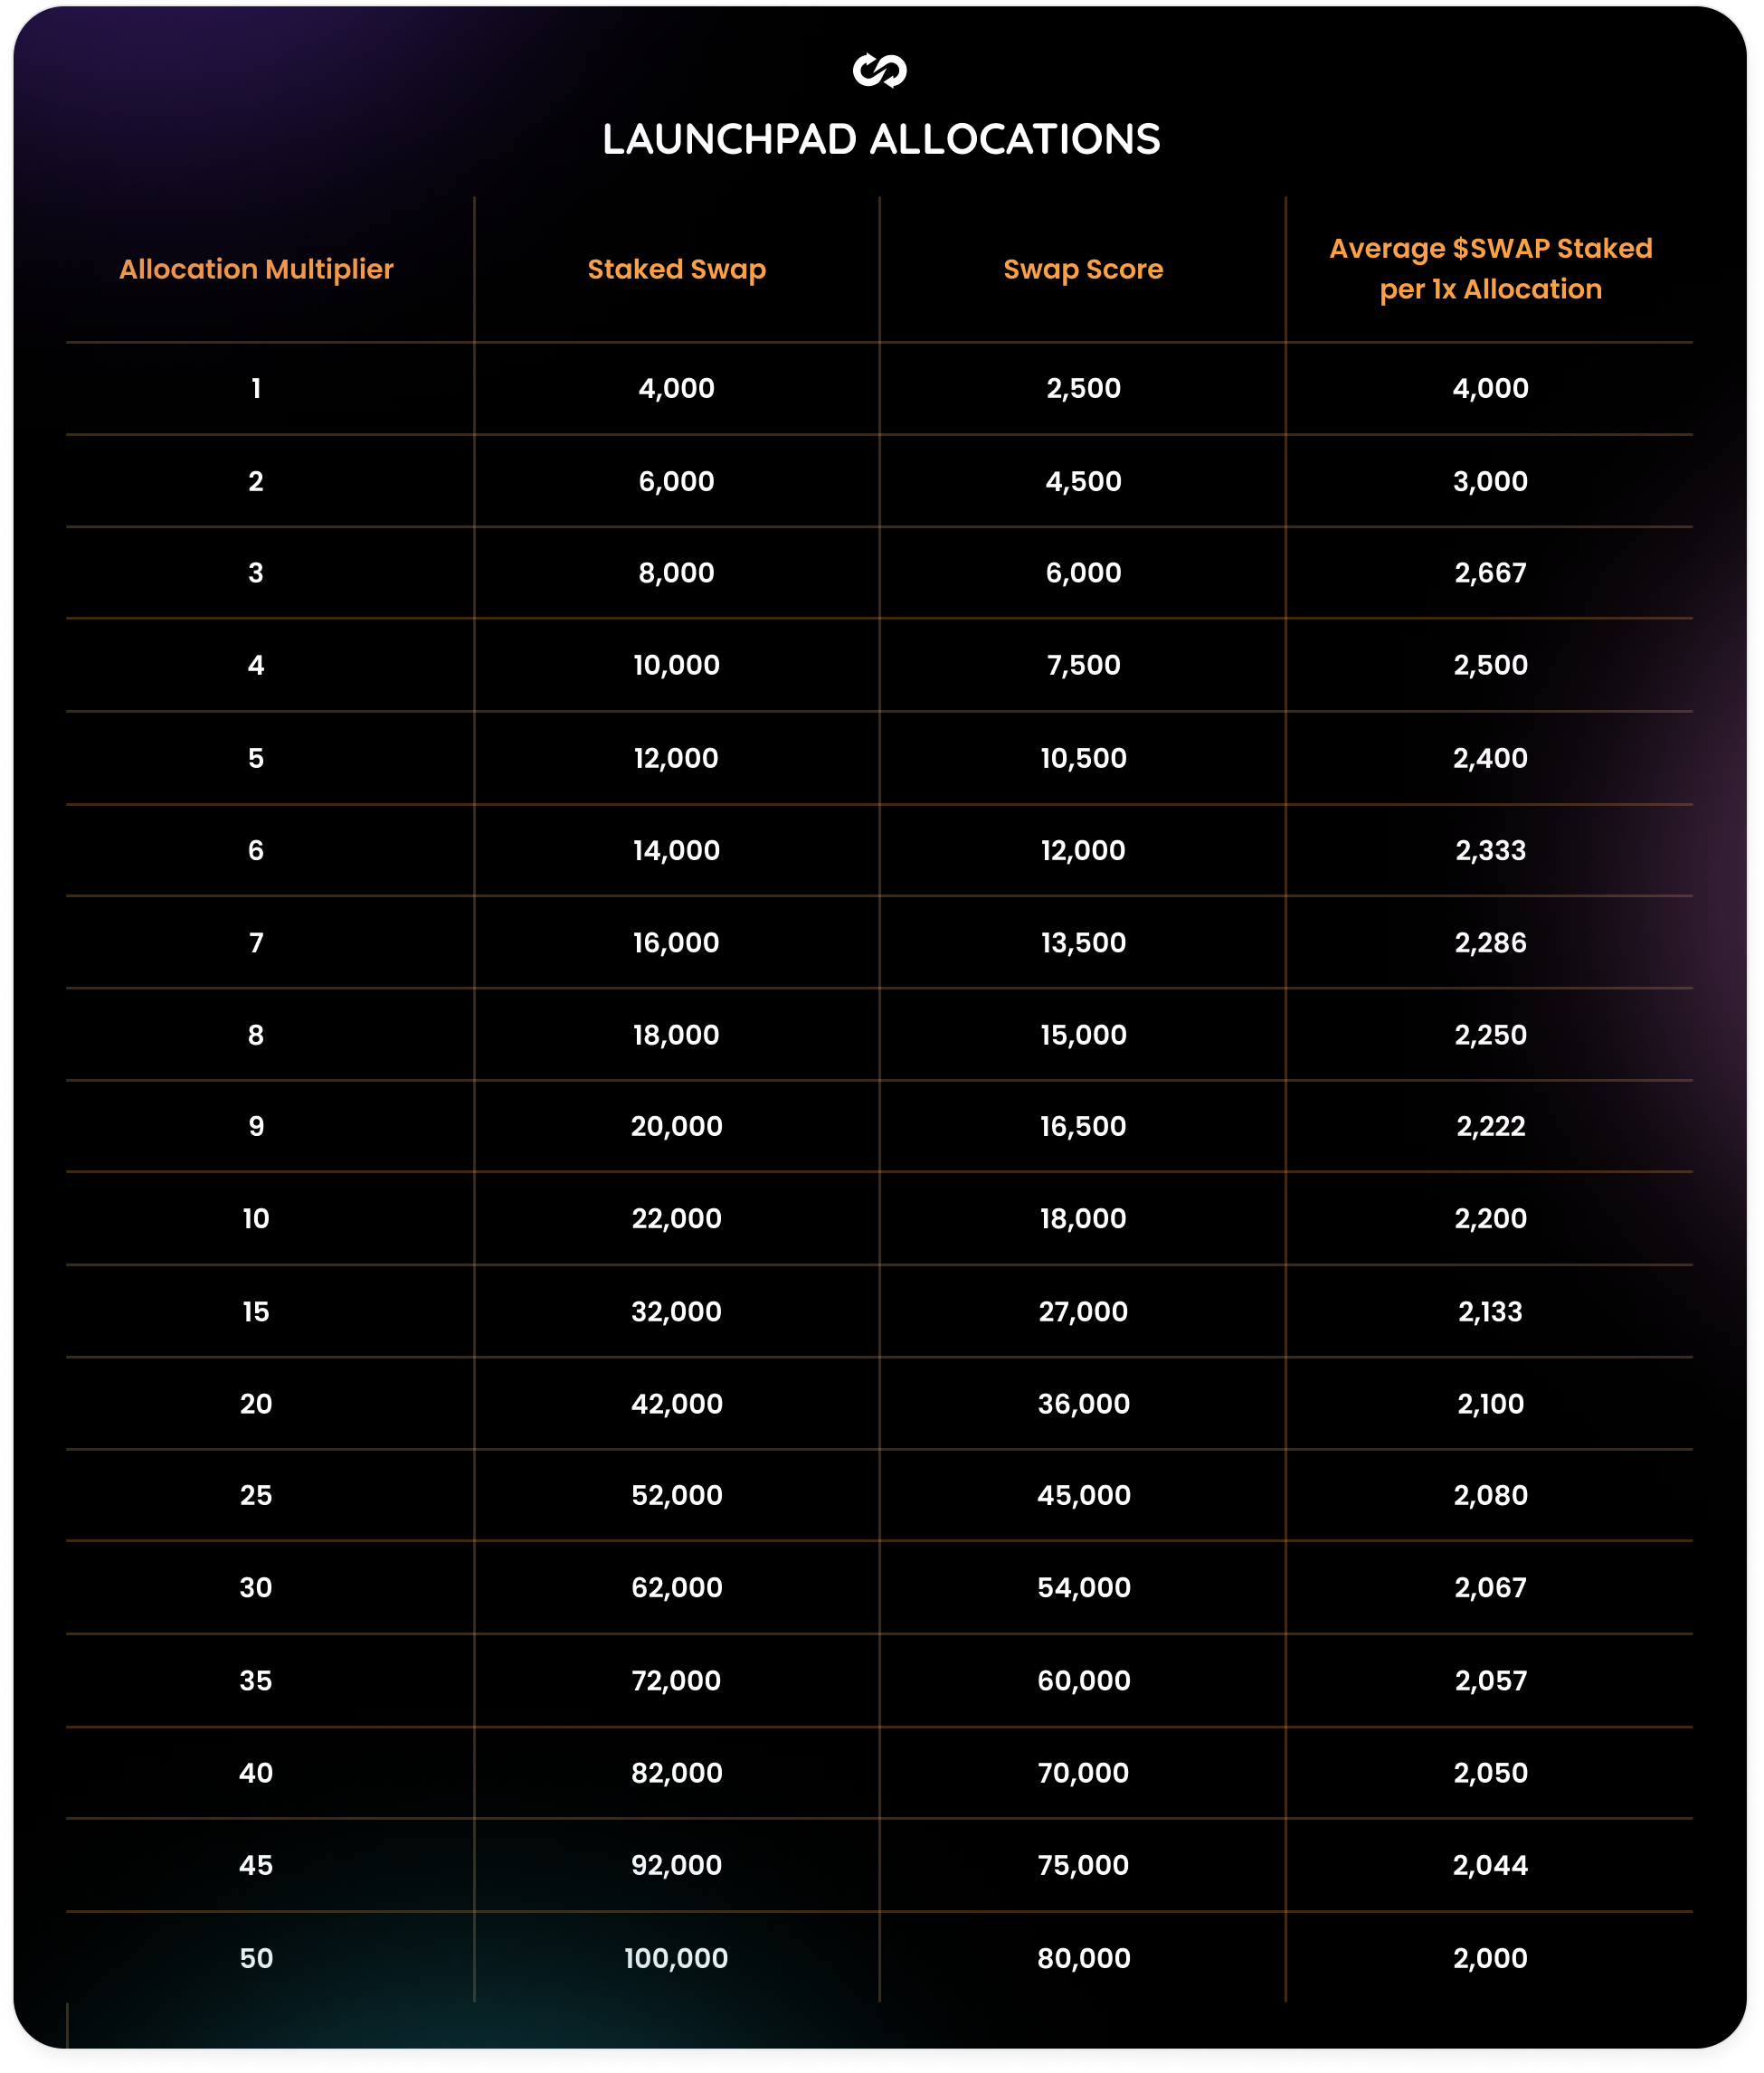
Task: Select the Staked Swap column header
Action: 677,269
